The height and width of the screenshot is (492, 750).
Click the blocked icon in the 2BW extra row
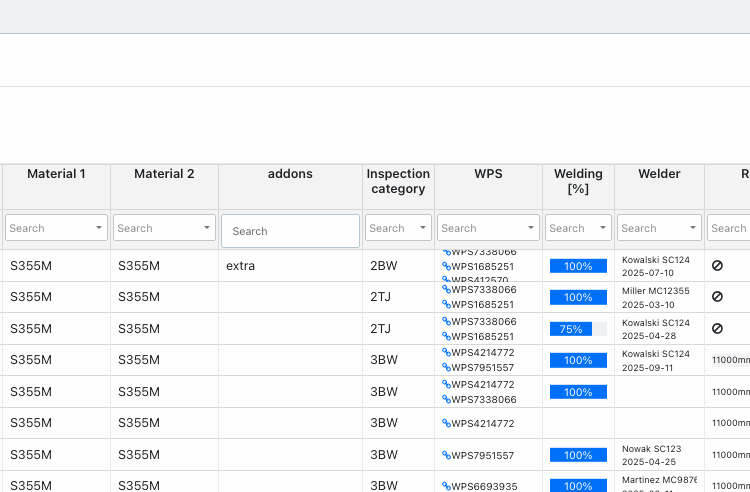717,266
